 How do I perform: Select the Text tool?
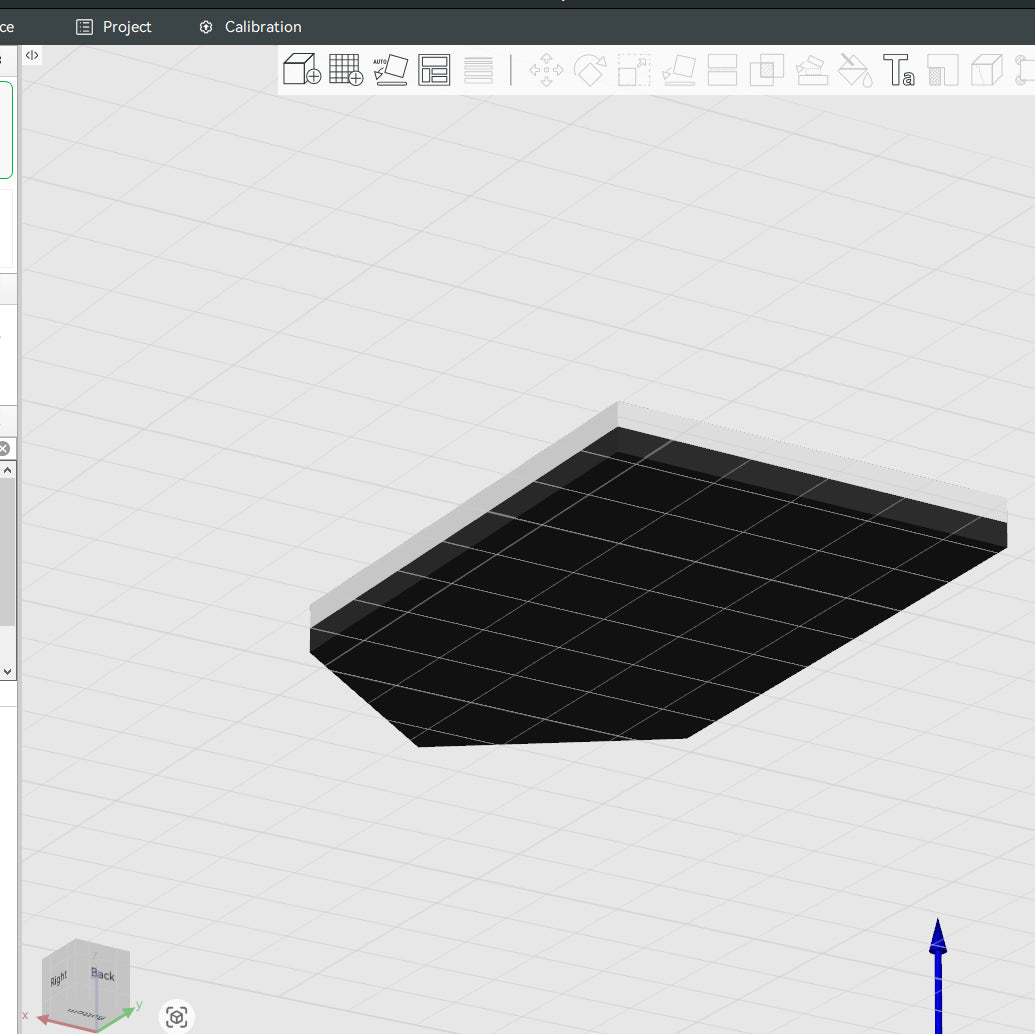(898, 70)
